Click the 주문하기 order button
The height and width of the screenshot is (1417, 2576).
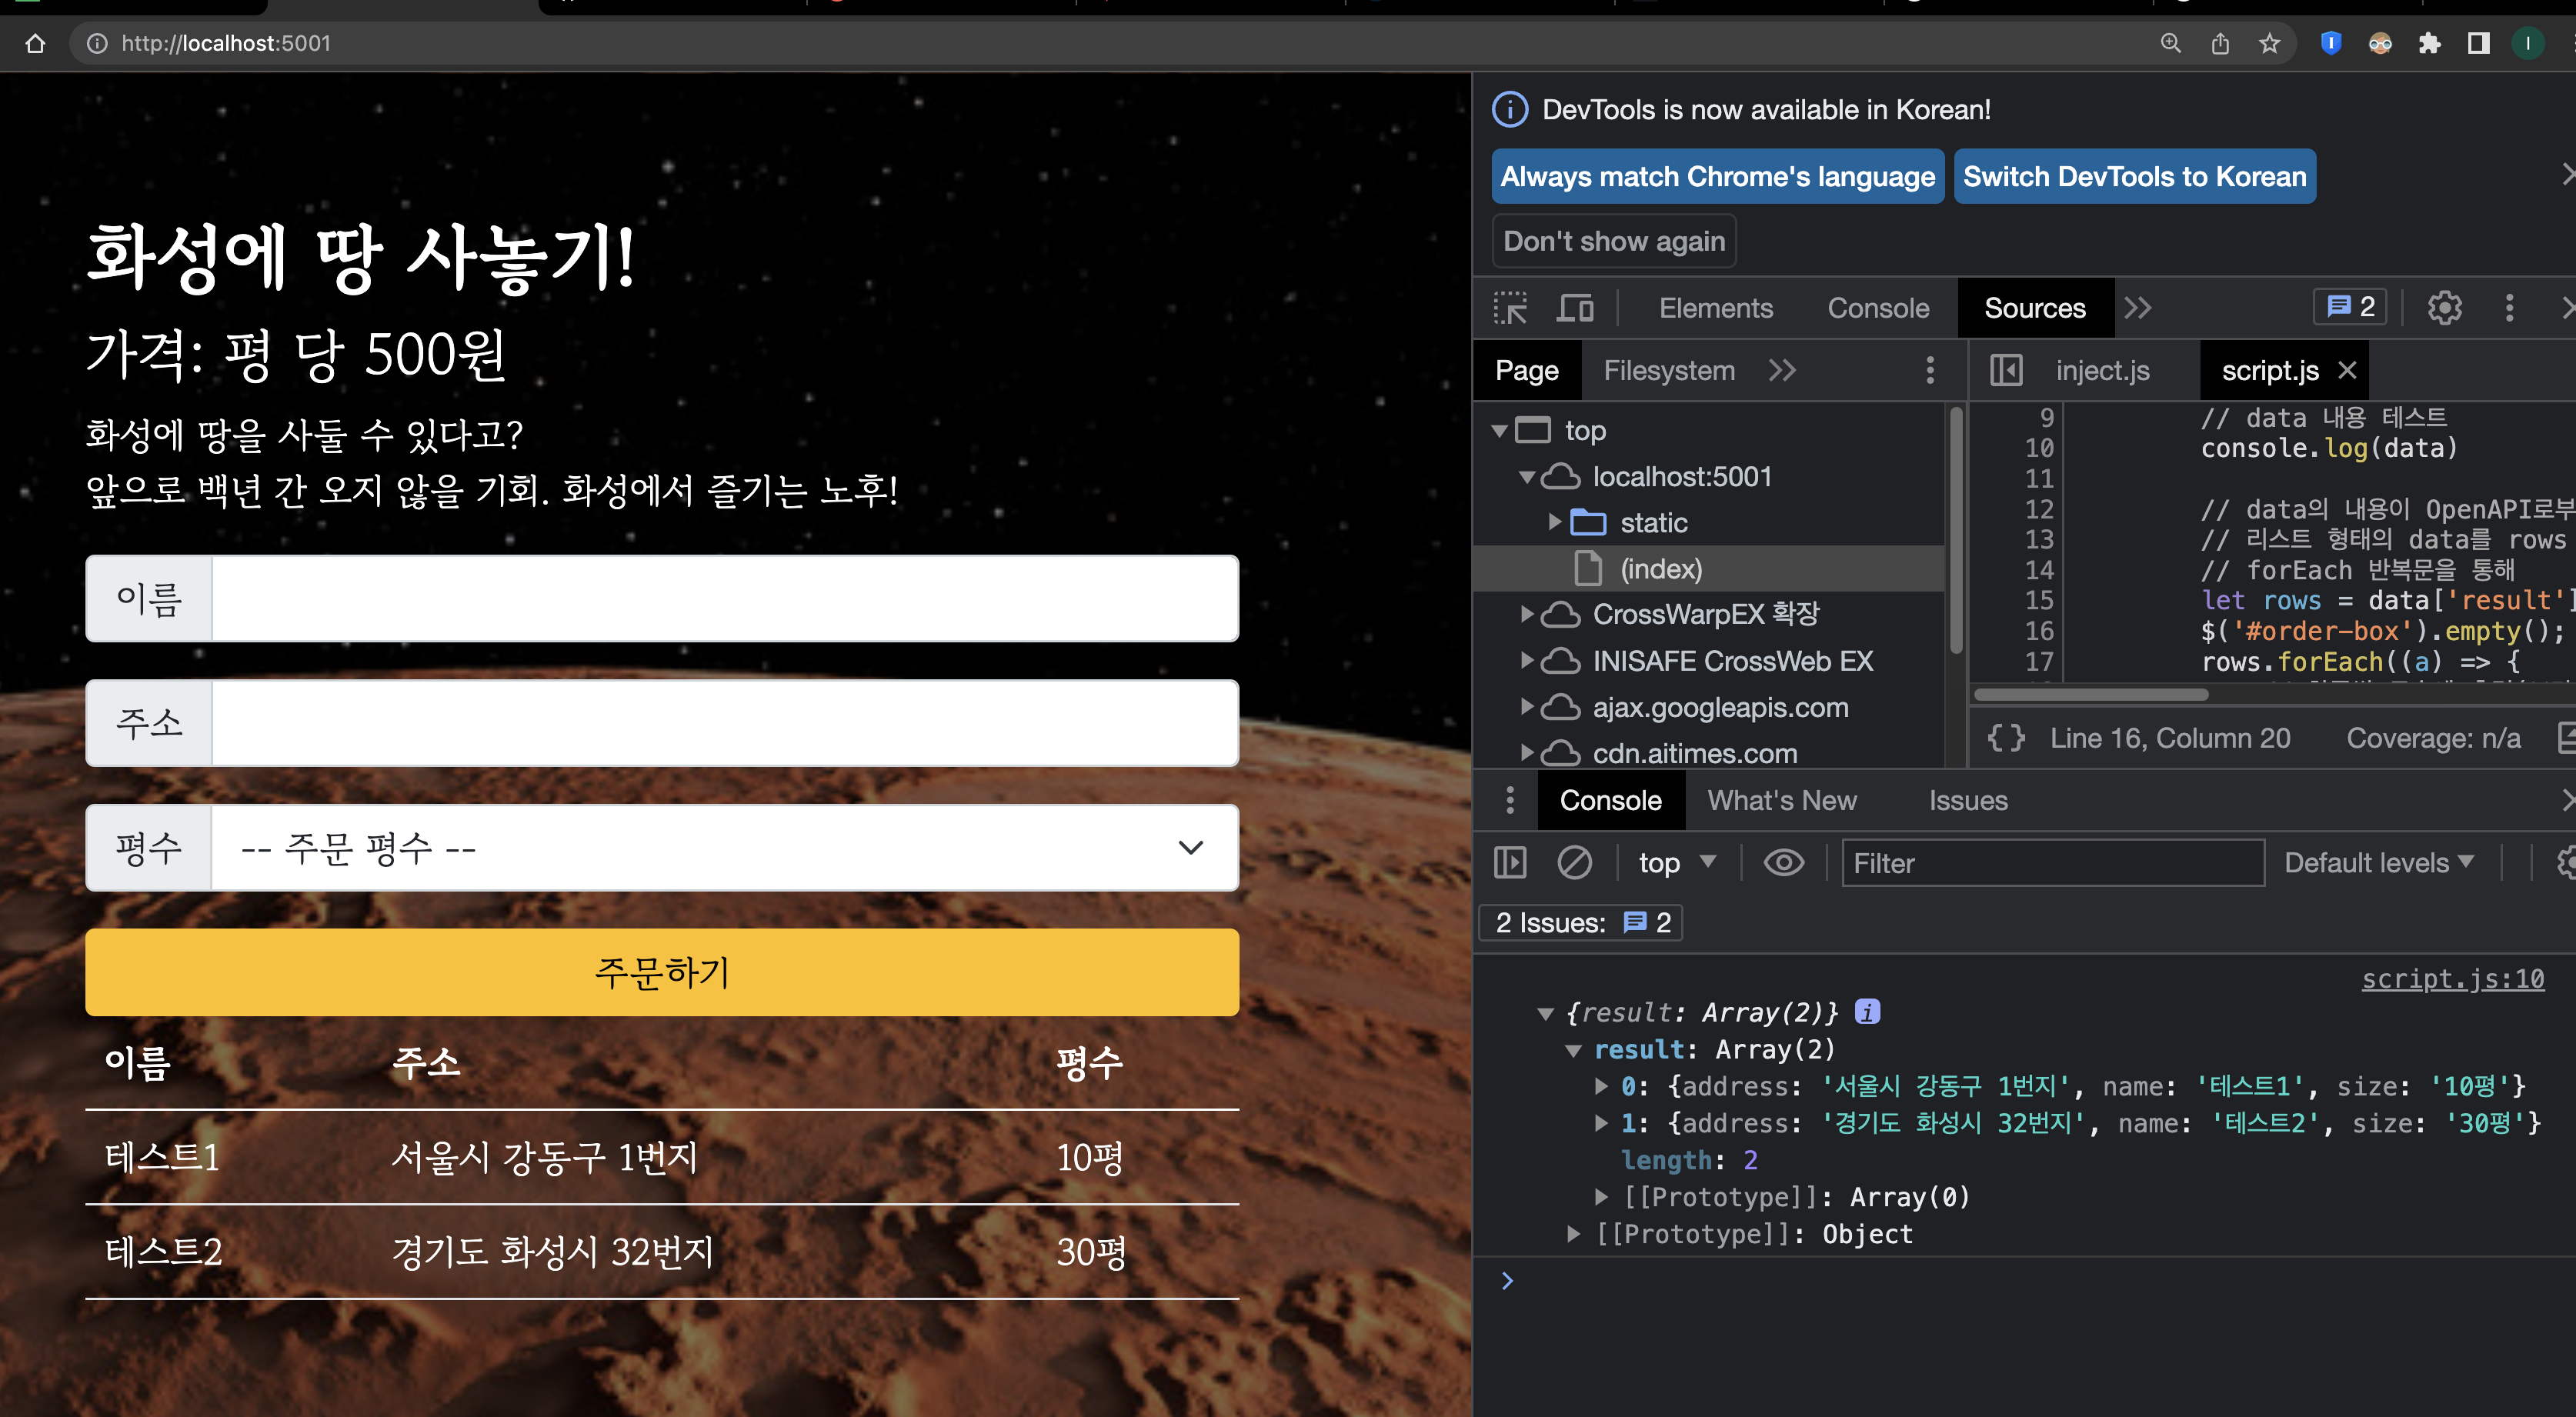click(662, 972)
